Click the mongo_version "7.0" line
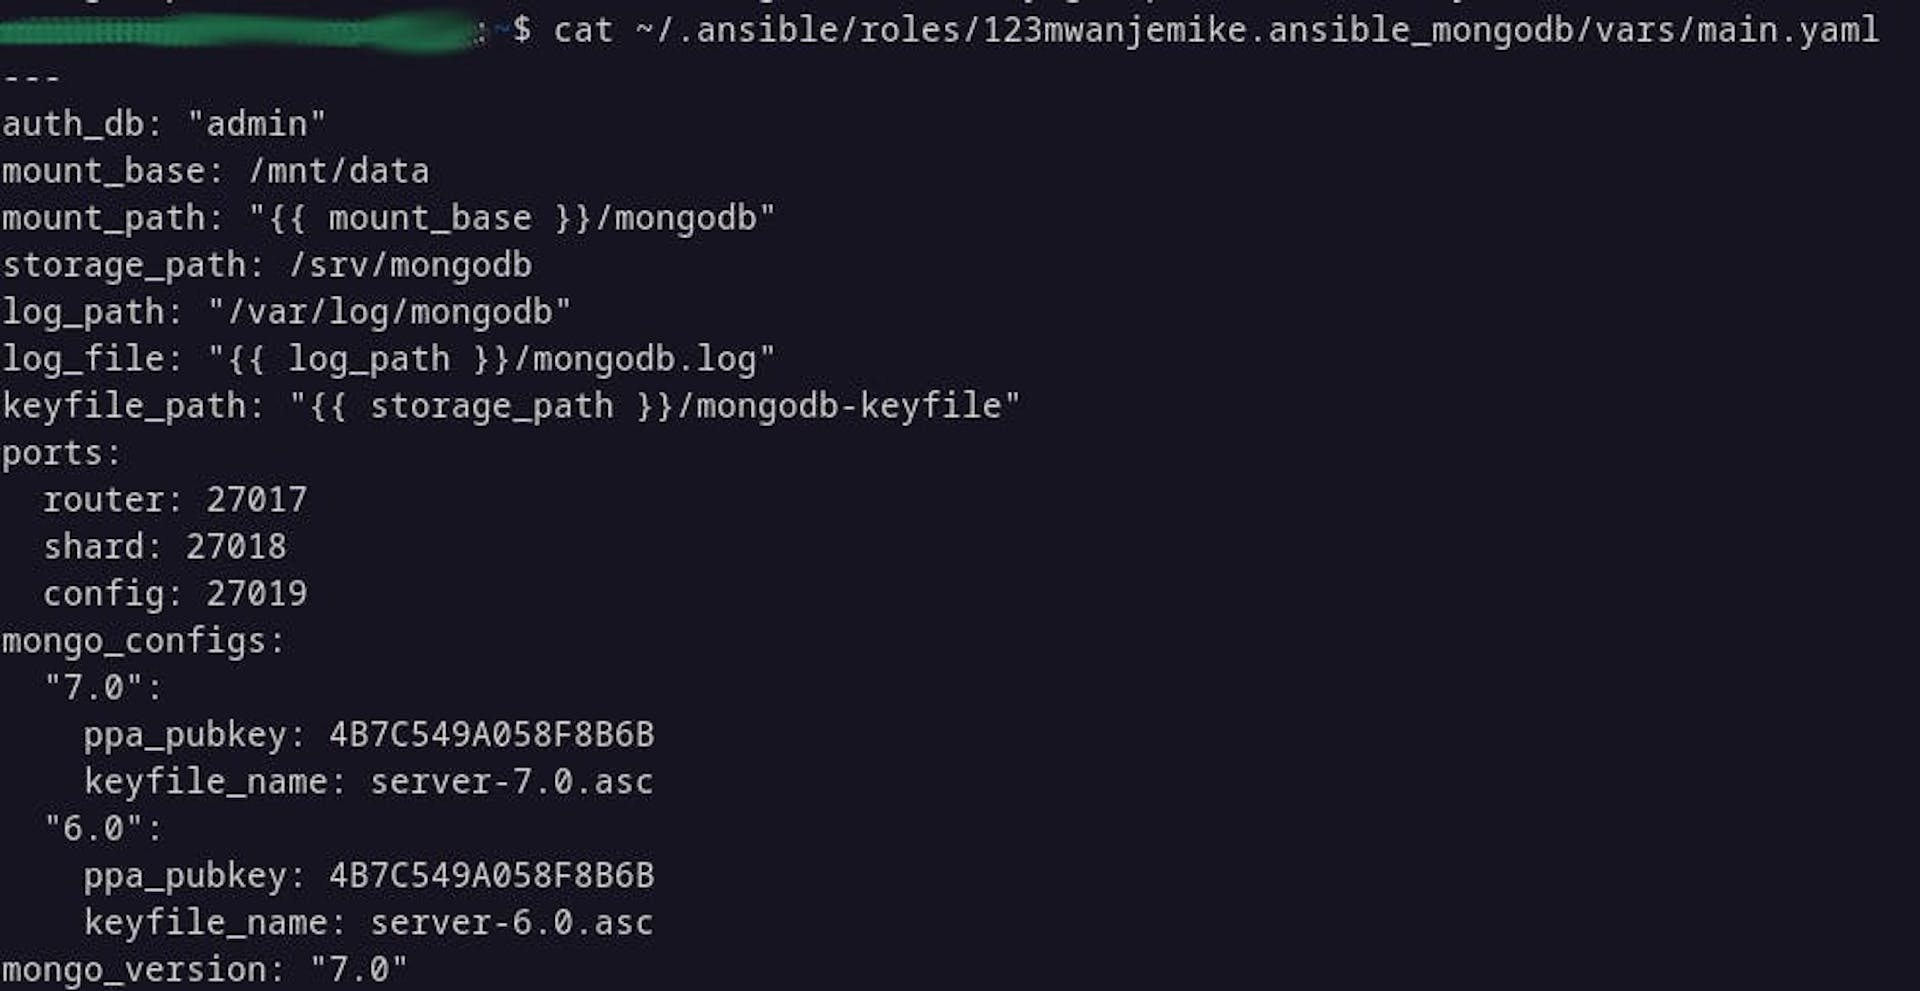The image size is (1920, 991). [205, 969]
